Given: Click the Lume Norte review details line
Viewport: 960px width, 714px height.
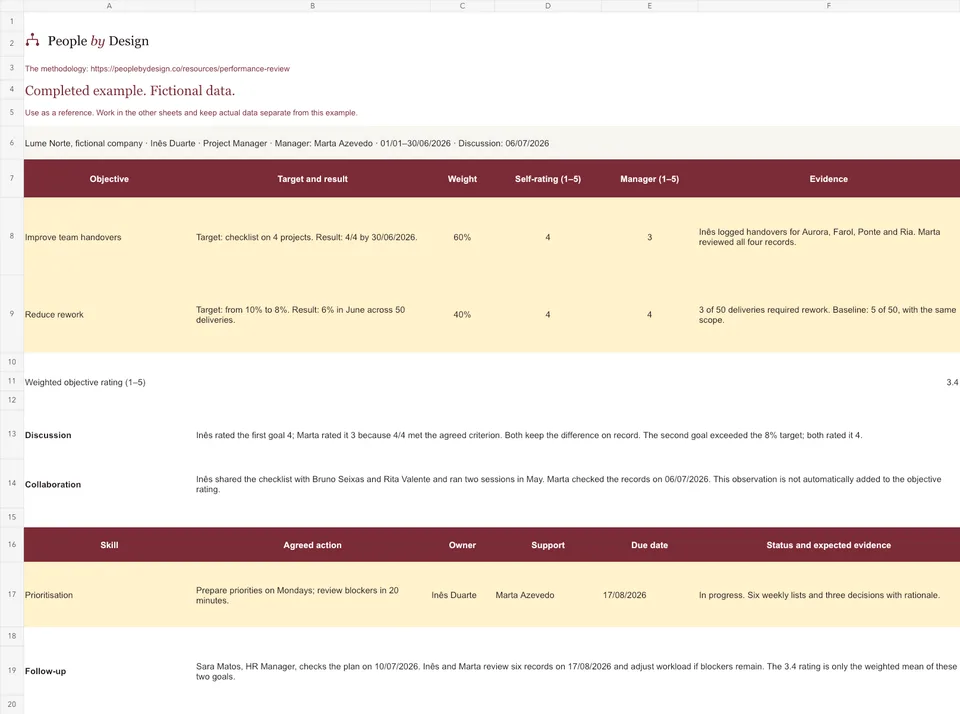Looking at the screenshot, I should coord(287,143).
